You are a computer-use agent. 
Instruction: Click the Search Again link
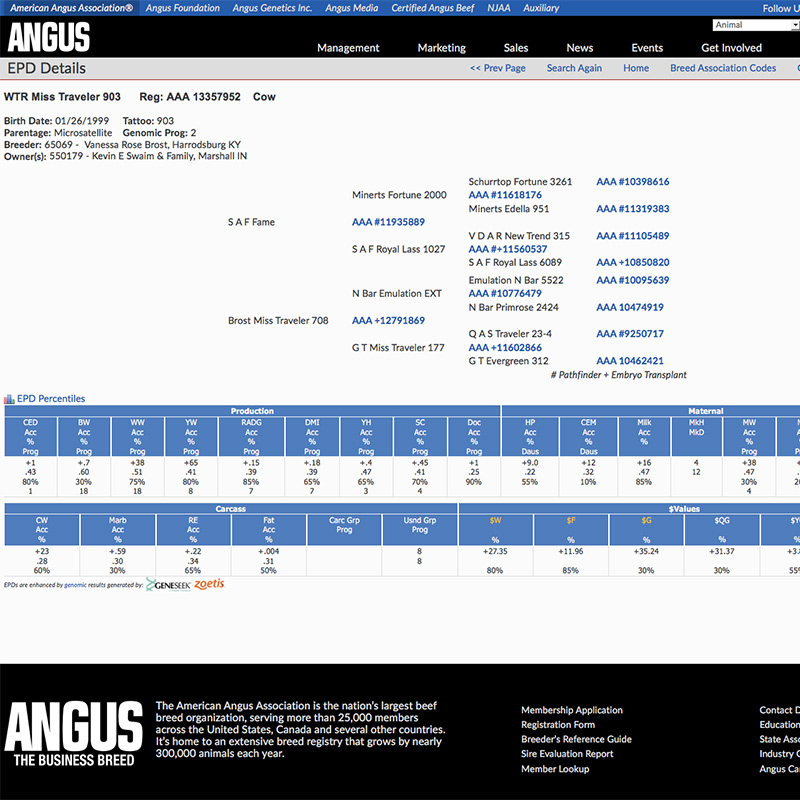click(x=574, y=68)
